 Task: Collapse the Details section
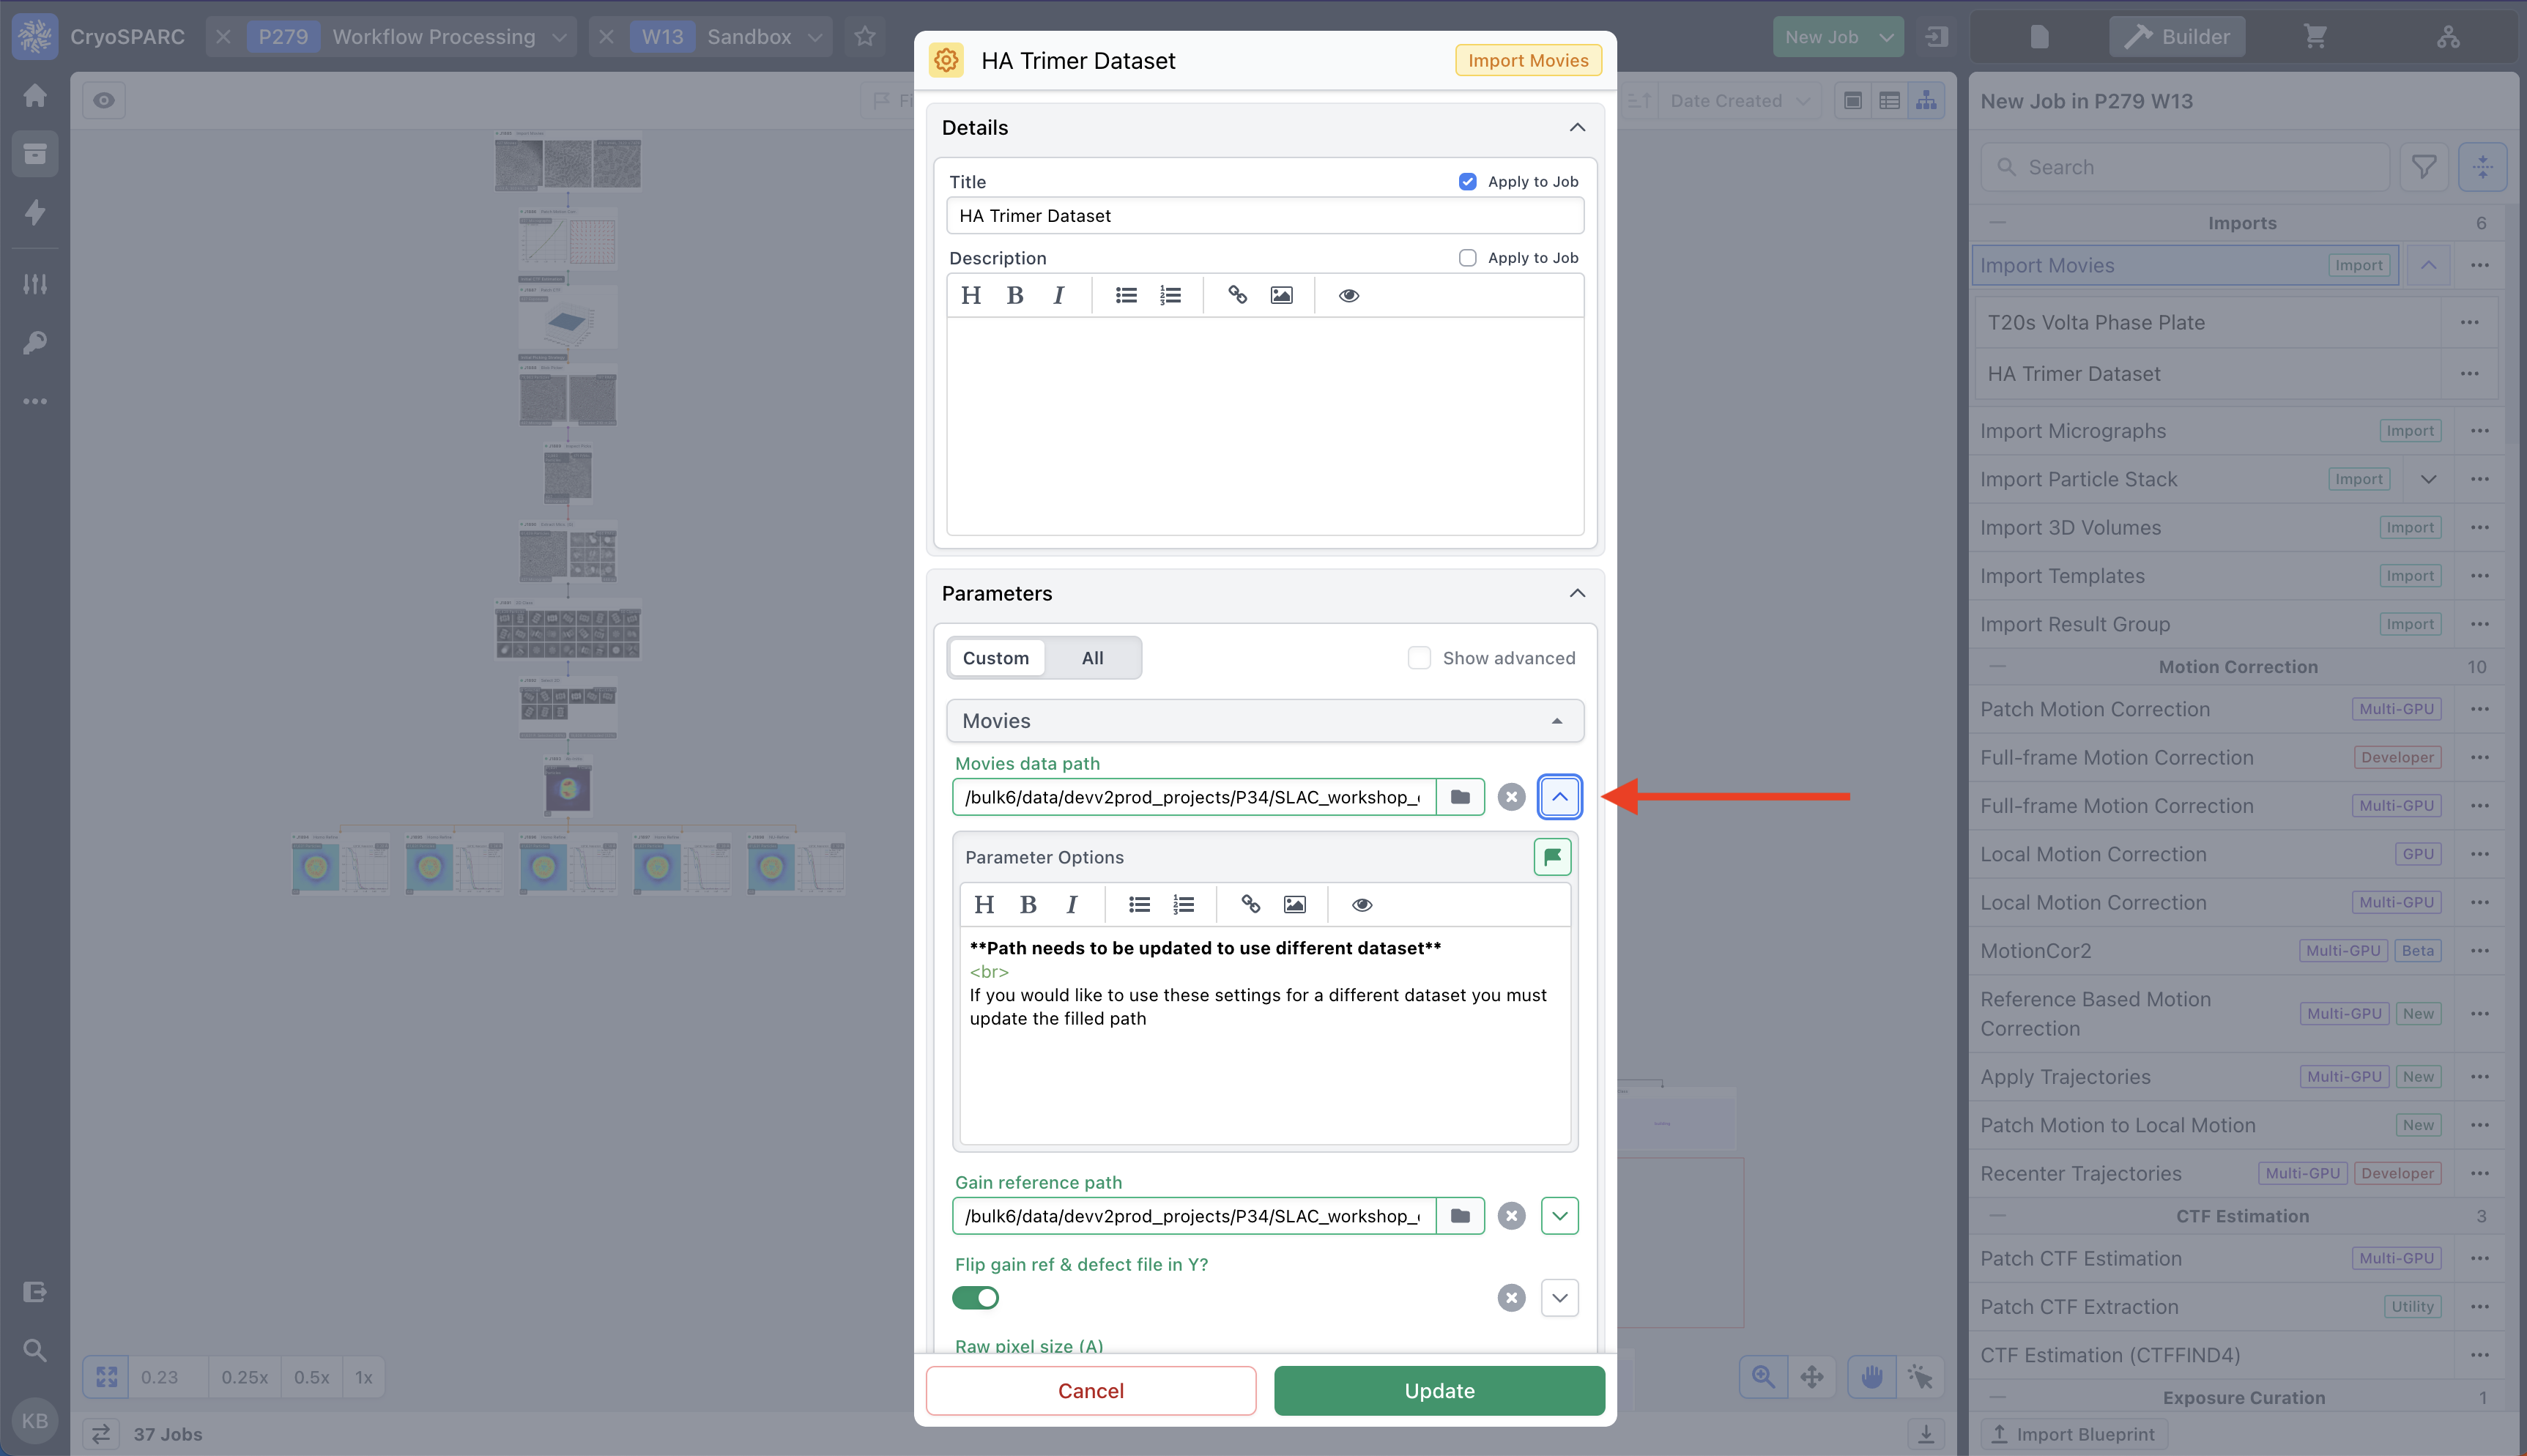point(1576,127)
